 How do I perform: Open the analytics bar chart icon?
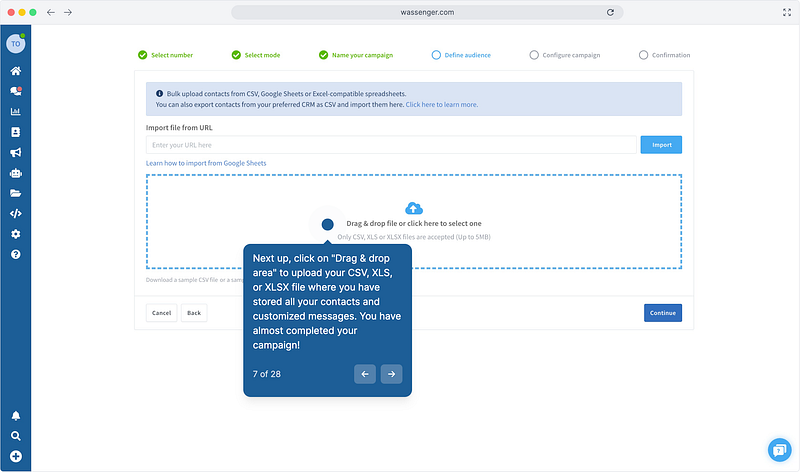(x=15, y=111)
